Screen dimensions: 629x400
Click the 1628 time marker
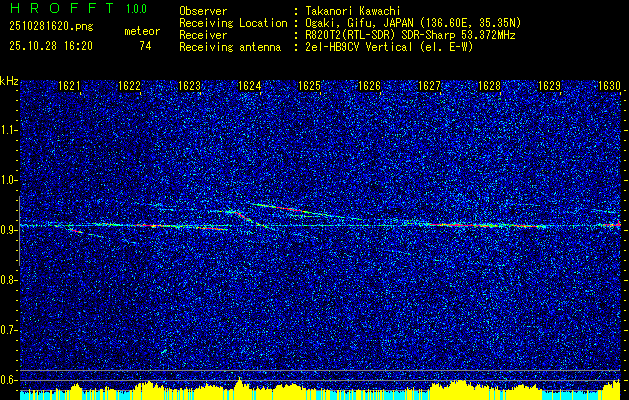point(489,86)
